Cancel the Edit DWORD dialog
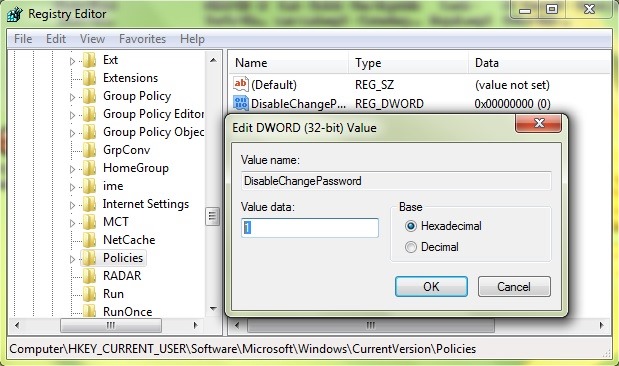Image resolution: width=619 pixels, height=366 pixels. [514, 286]
